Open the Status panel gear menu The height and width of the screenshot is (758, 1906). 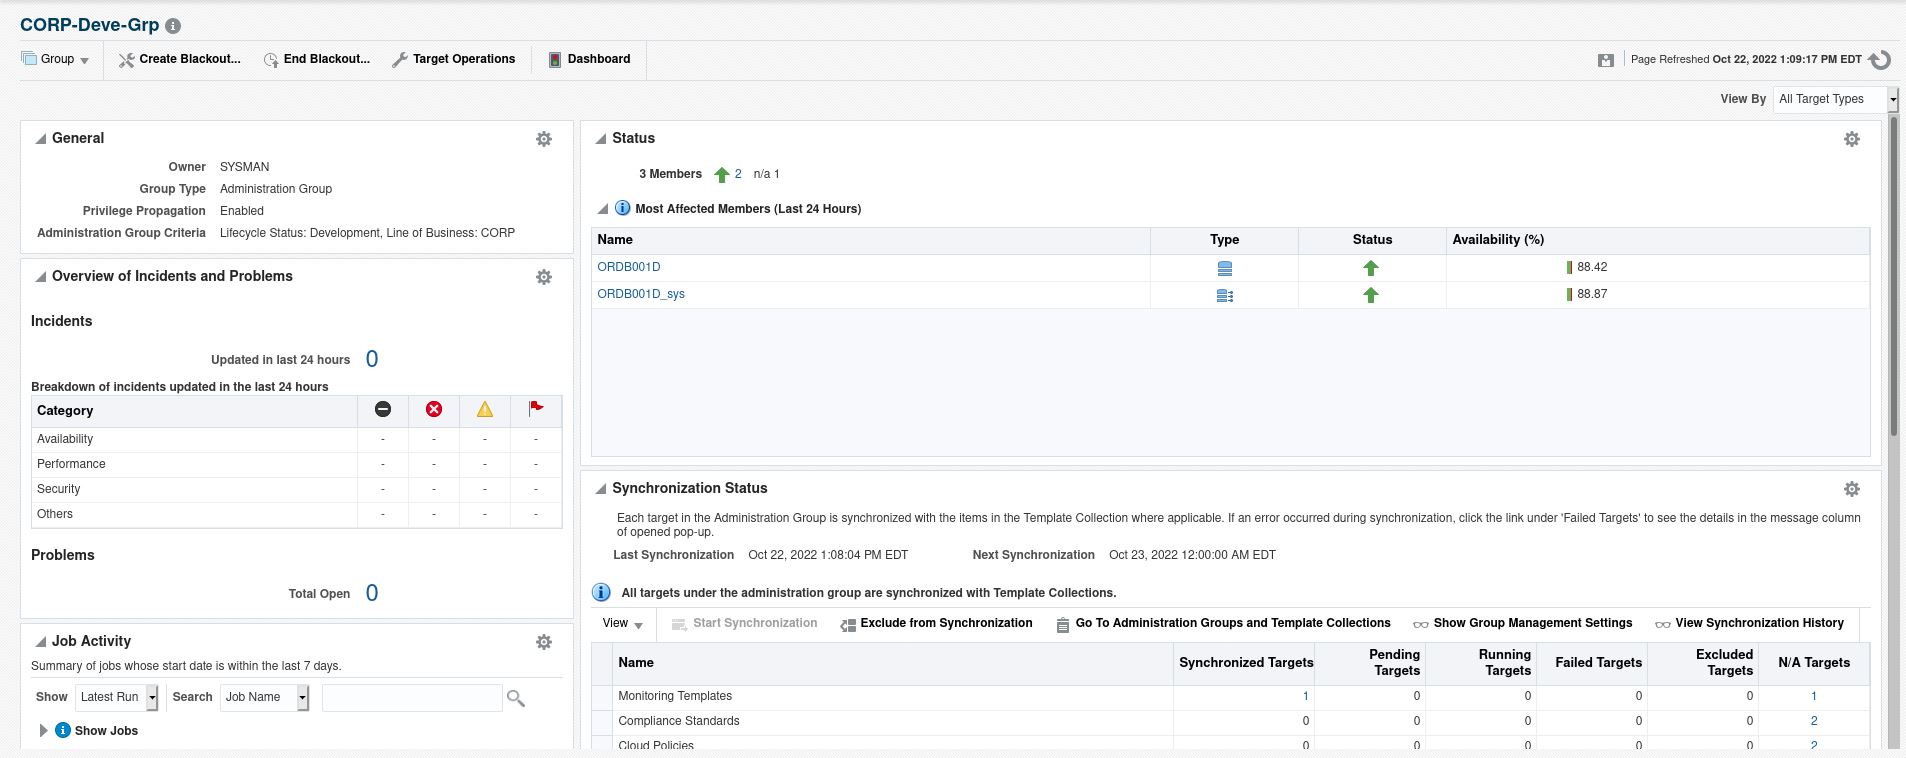coord(1851,139)
